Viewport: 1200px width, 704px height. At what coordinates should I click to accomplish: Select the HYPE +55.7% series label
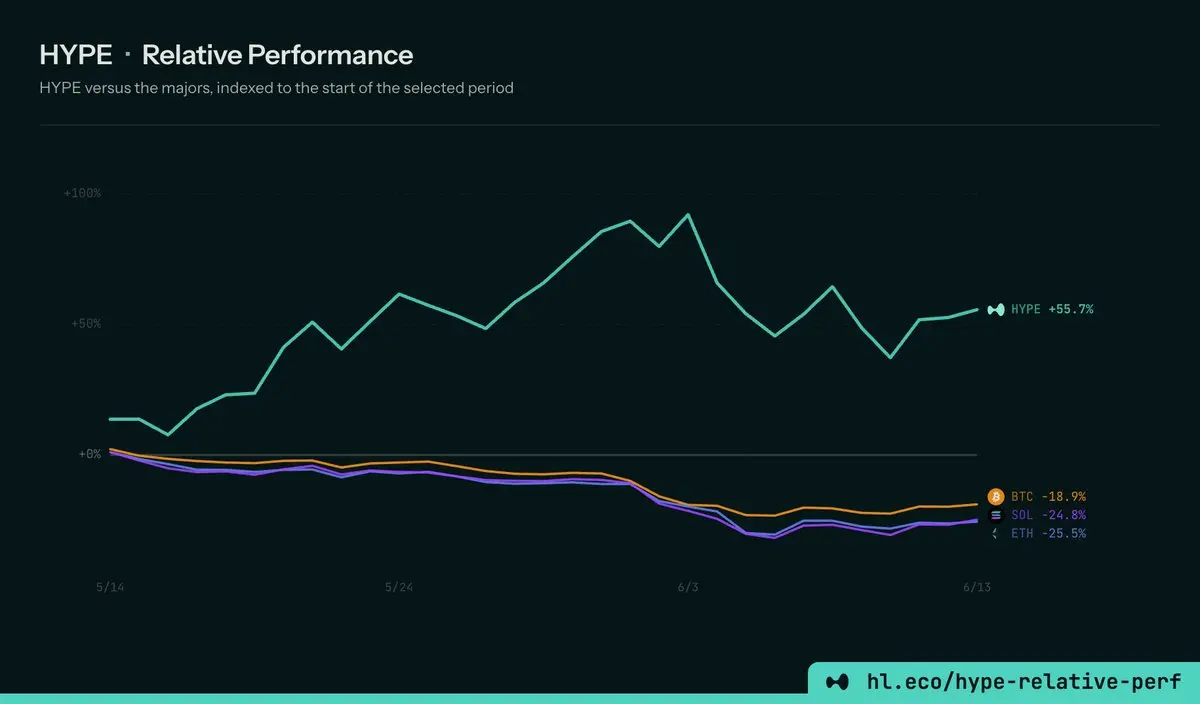(x=1052, y=310)
